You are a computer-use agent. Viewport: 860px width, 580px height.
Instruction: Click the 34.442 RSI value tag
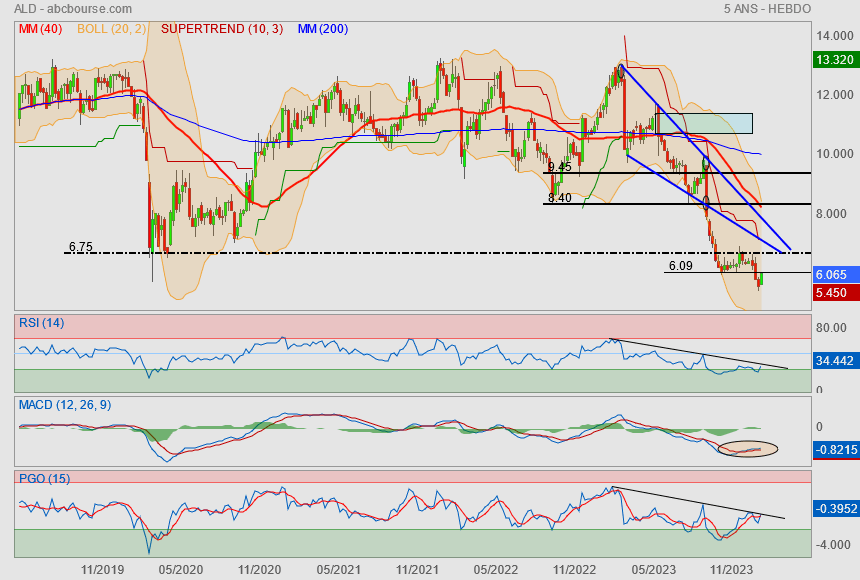836,361
